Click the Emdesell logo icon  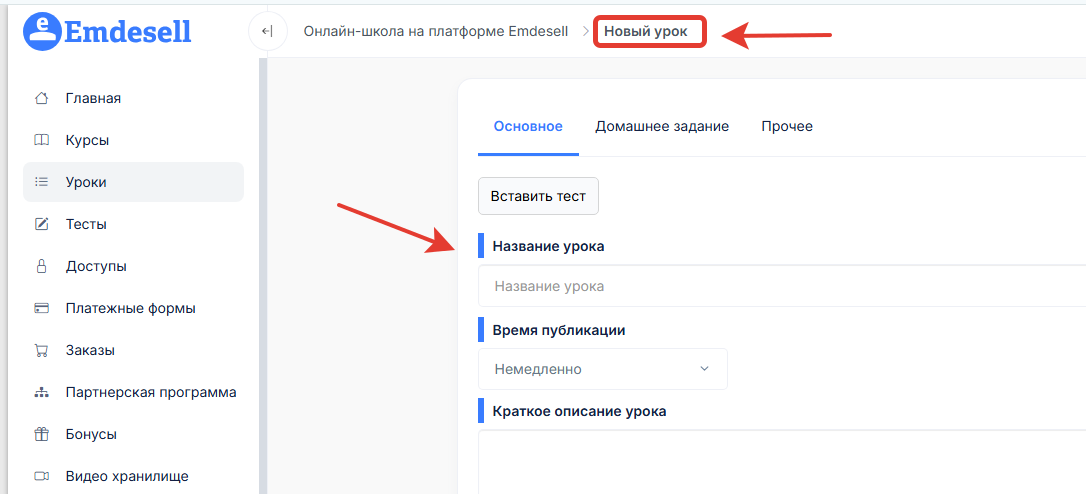(43, 31)
